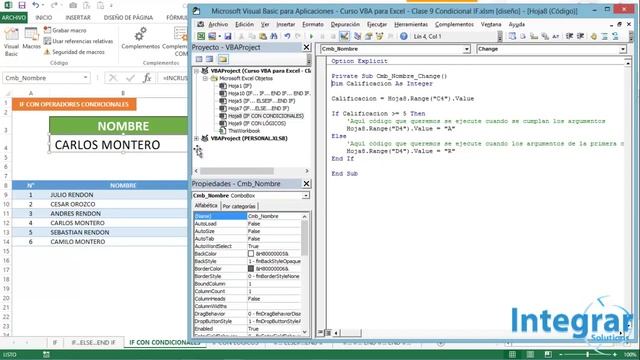The height and width of the screenshot is (360, 640).
Task: Undo using the VBA toolbar arrow
Action: (x=287, y=36)
